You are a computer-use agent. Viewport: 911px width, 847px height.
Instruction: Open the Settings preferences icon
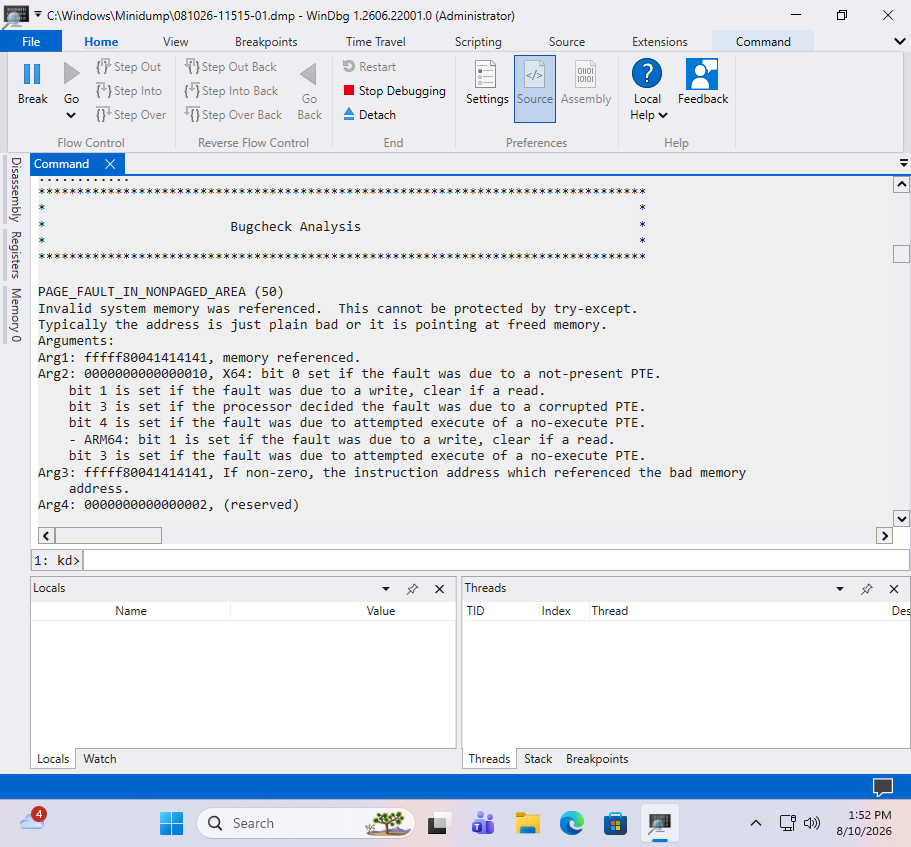point(486,74)
